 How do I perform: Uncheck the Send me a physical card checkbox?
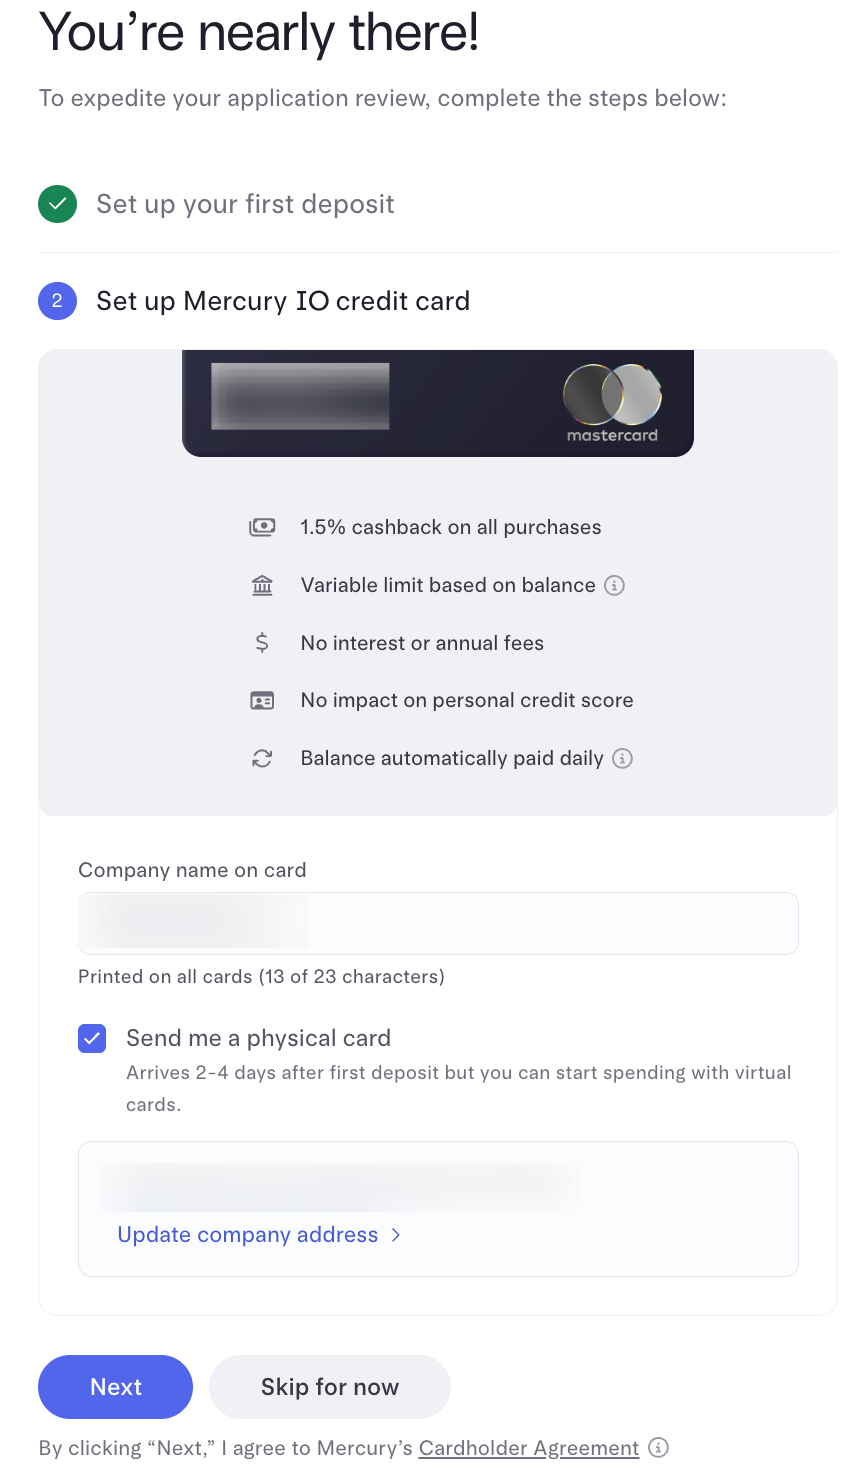(92, 1039)
